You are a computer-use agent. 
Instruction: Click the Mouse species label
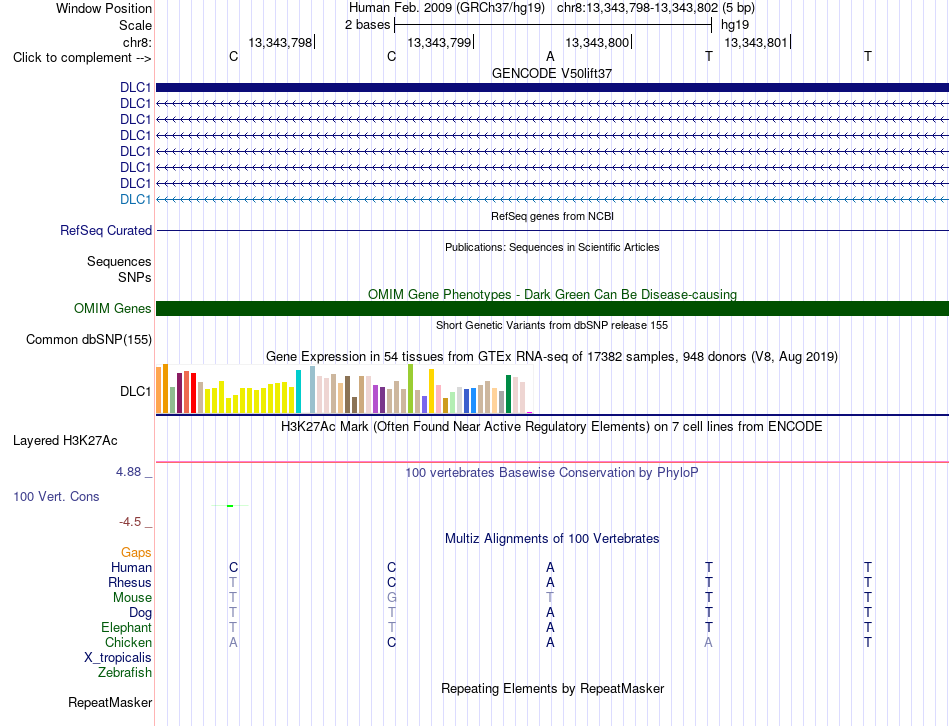tap(132, 598)
